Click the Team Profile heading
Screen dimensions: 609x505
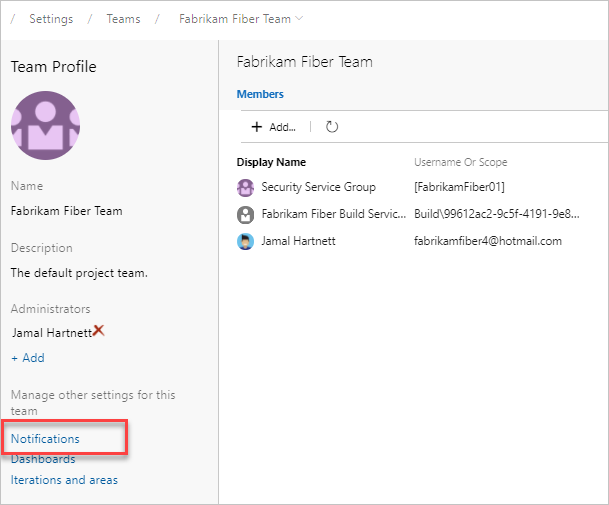(x=54, y=67)
